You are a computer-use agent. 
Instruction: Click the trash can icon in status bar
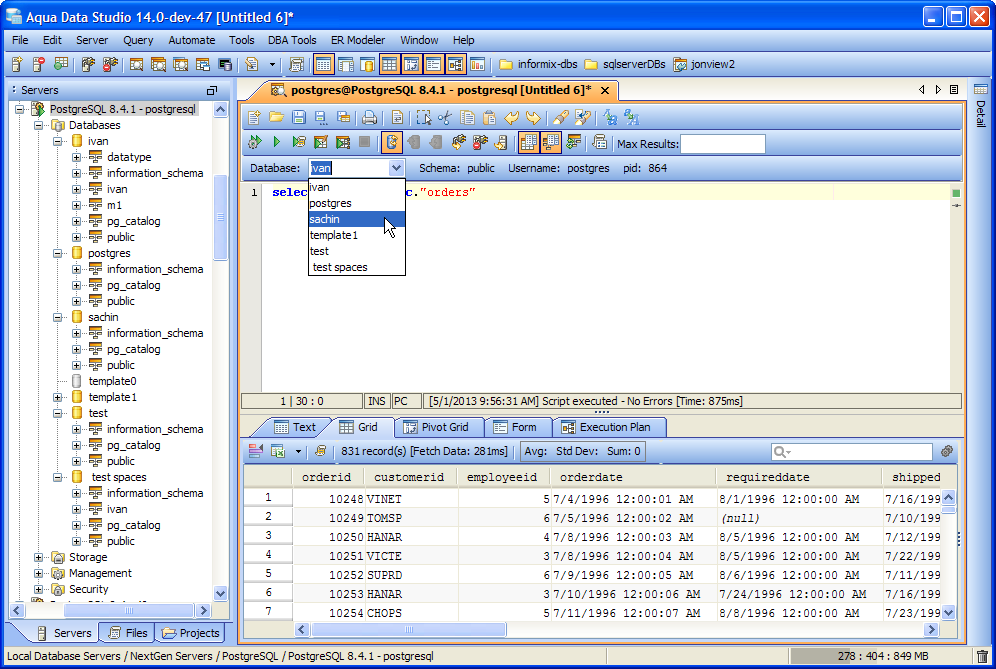(982, 656)
